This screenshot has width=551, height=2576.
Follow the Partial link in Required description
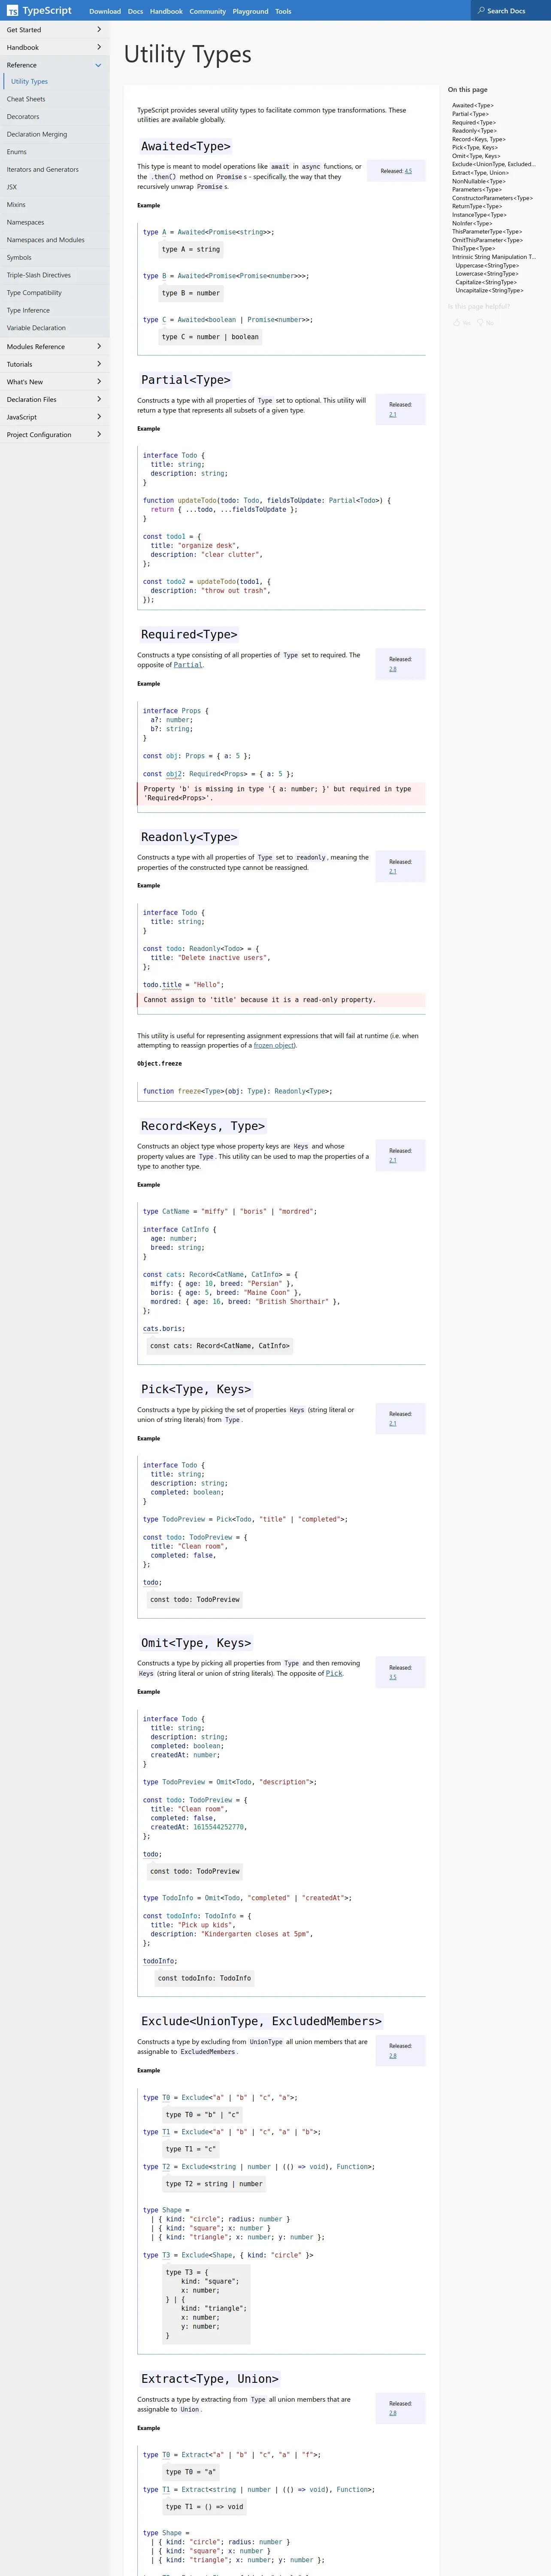point(187,665)
